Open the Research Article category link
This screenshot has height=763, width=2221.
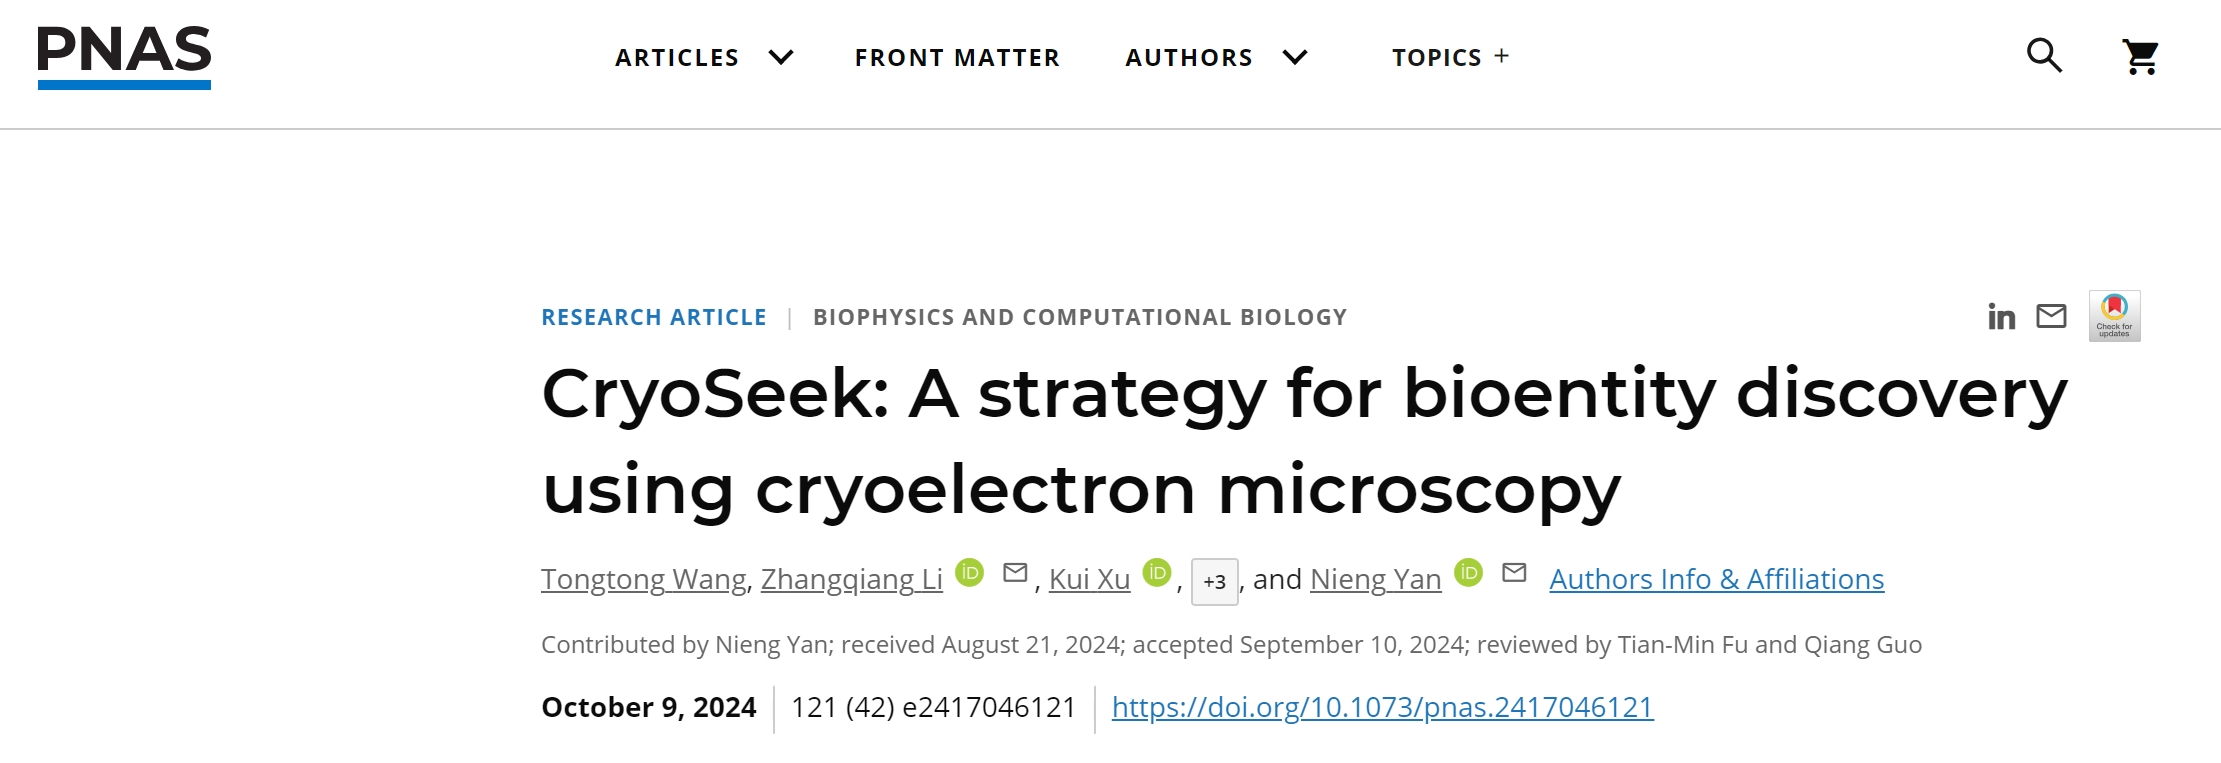(654, 317)
